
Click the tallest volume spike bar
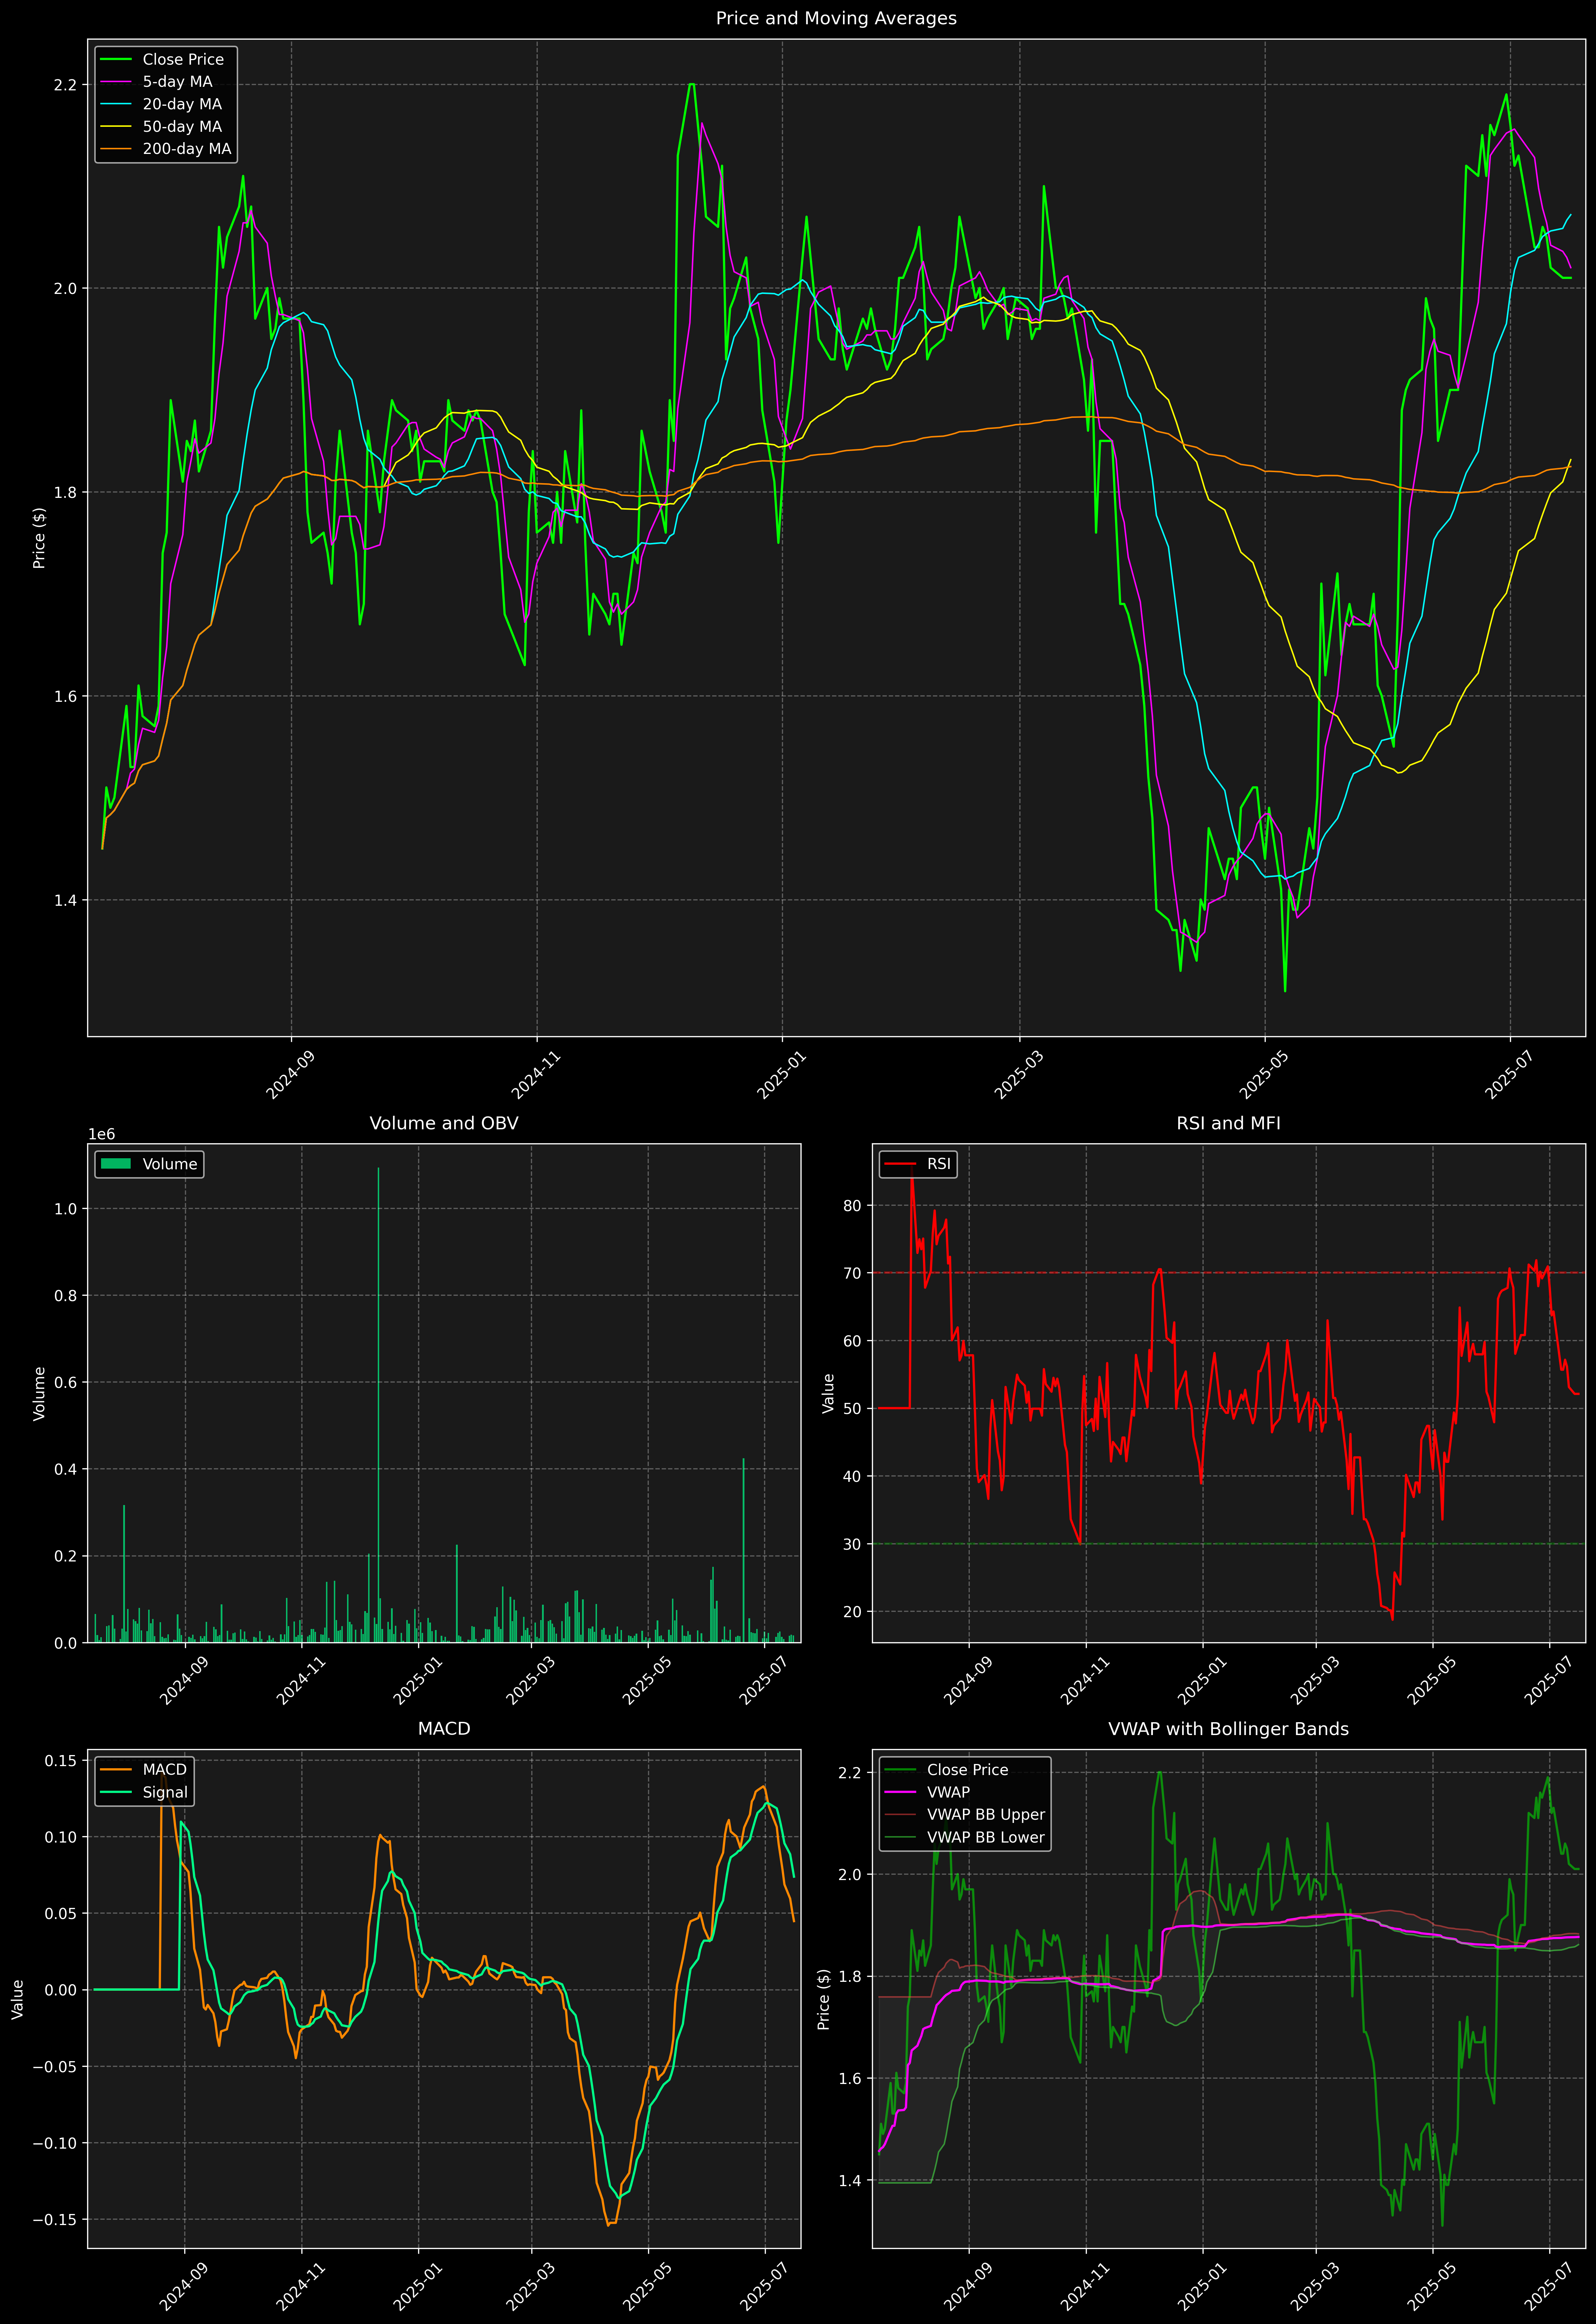tap(378, 1405)
